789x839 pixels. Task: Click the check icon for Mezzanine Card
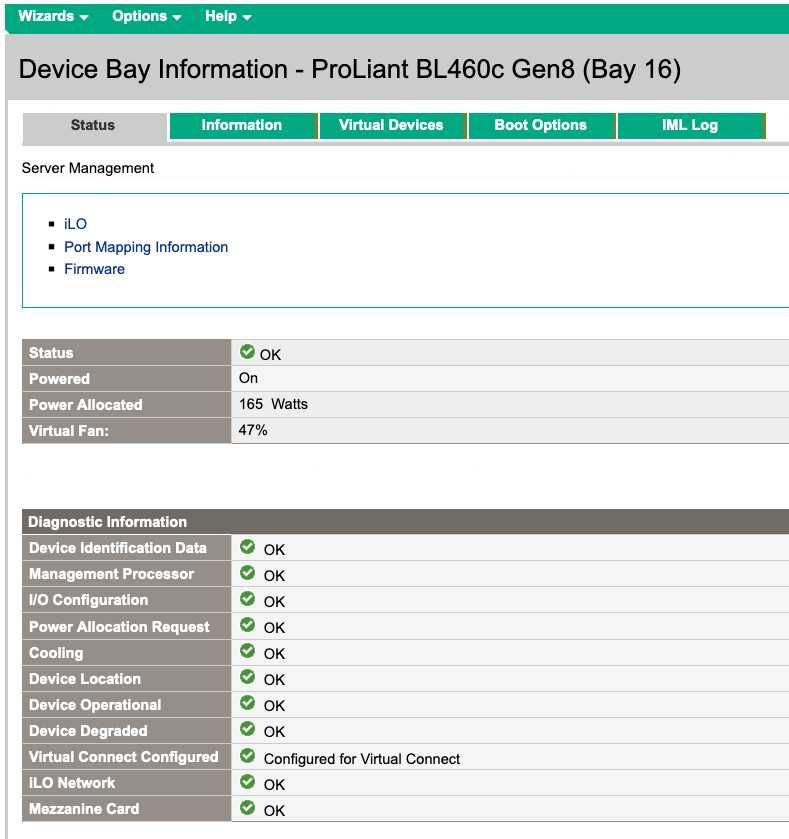247,807
